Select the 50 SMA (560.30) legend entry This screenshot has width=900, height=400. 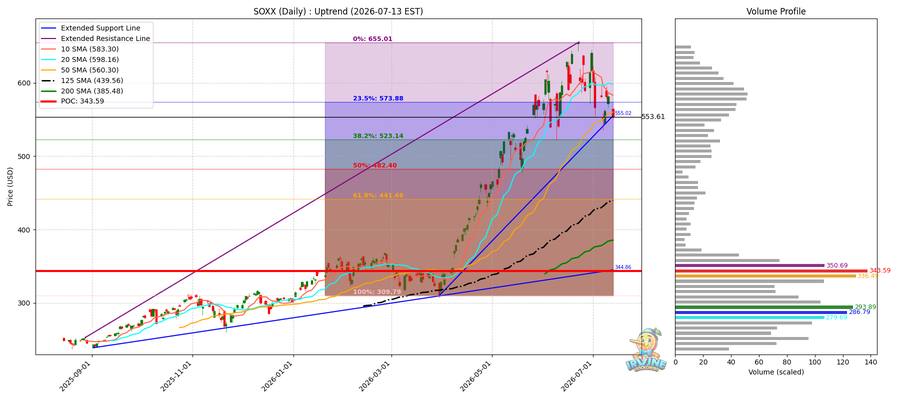[80, 70]
